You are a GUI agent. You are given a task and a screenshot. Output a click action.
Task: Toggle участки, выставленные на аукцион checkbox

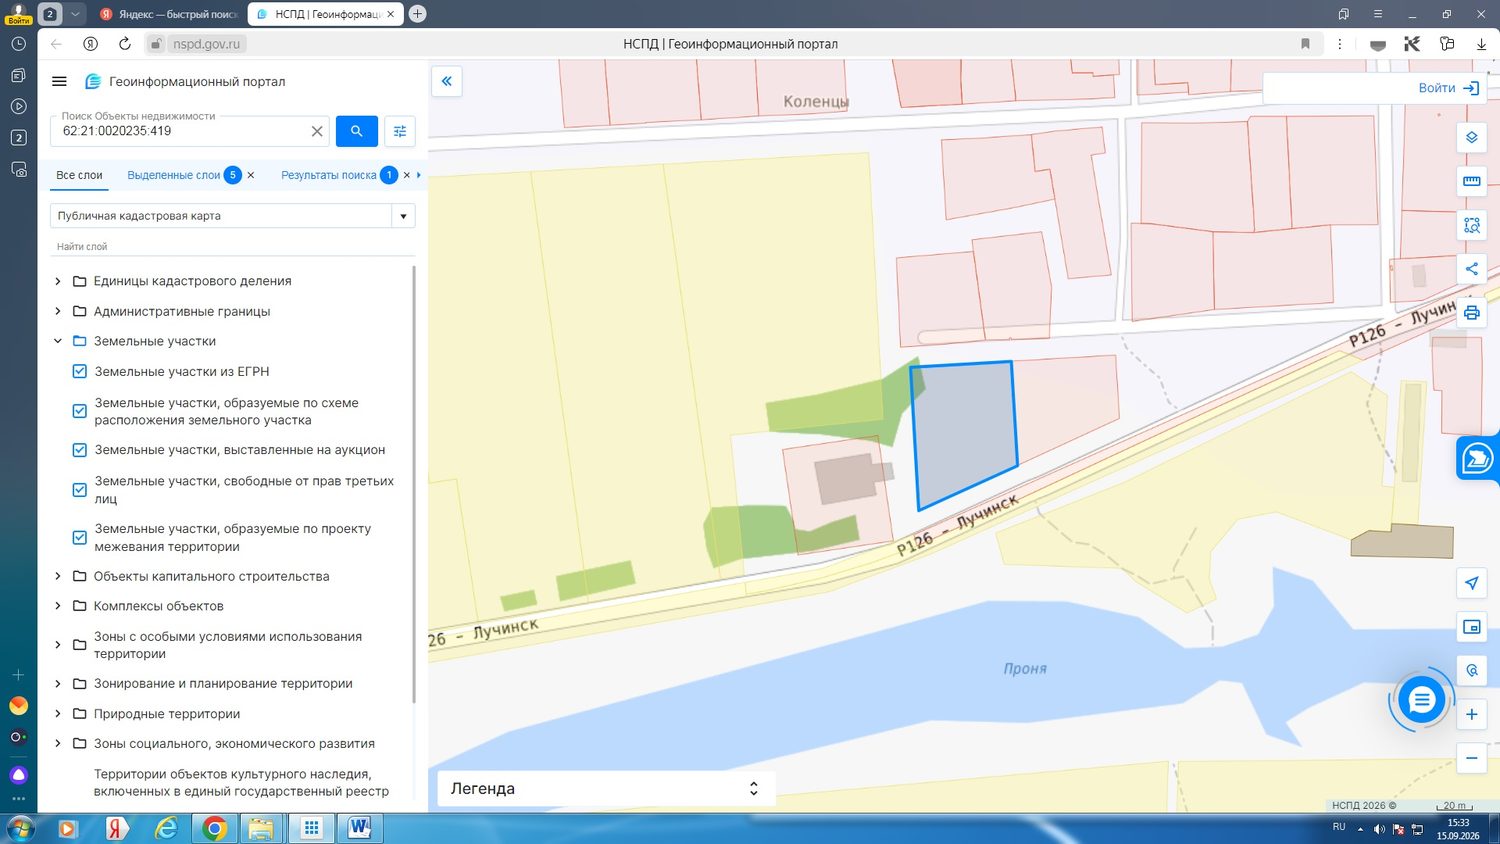[80, 450]
